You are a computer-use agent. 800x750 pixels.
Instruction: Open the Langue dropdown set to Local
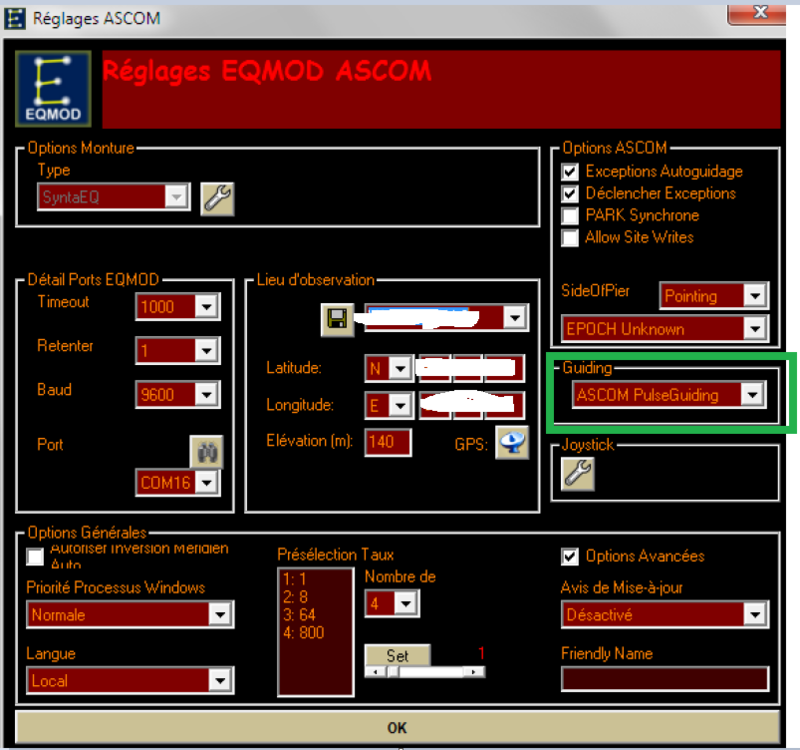point(221,681)
